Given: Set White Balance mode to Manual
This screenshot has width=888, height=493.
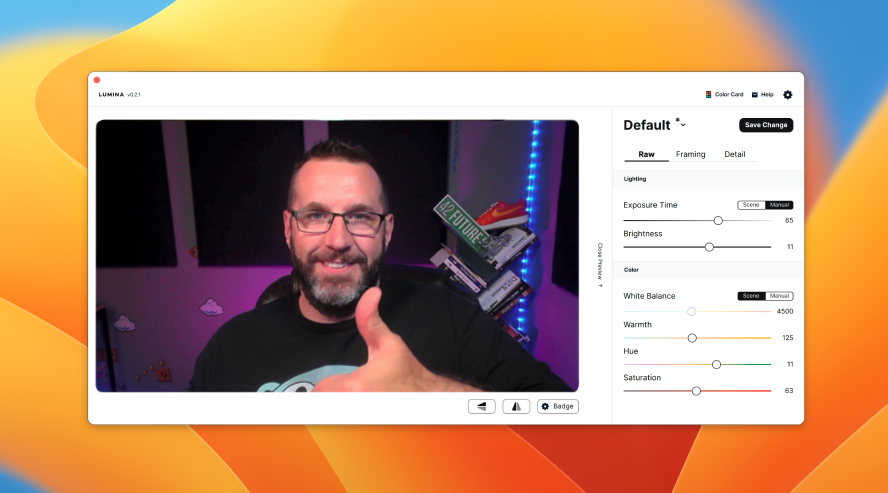Looking at the screenshot, I should [779, 296].
